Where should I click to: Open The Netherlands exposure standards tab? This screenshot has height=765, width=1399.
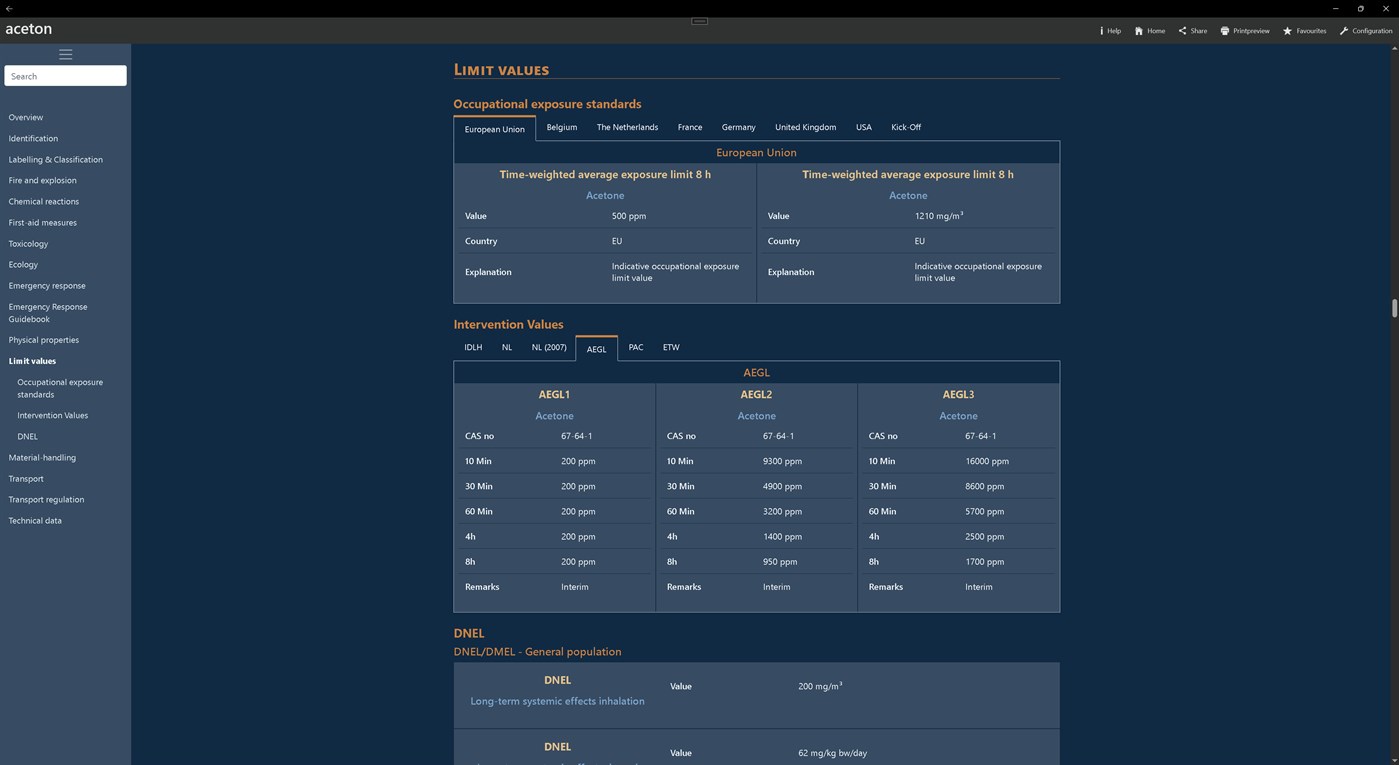(x=627, y=127)
